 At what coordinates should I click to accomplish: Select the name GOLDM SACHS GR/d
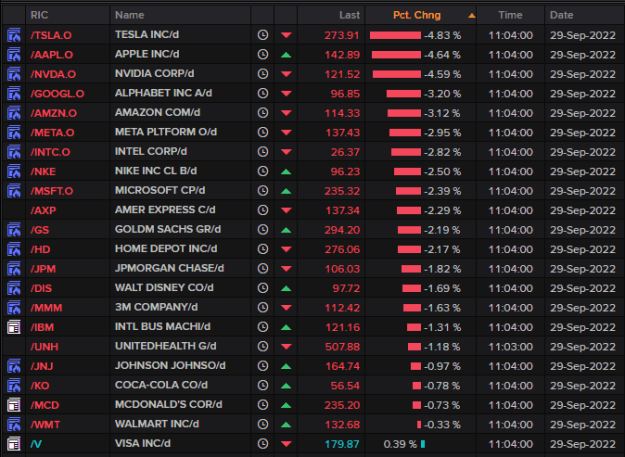click(x=168, y=229)
